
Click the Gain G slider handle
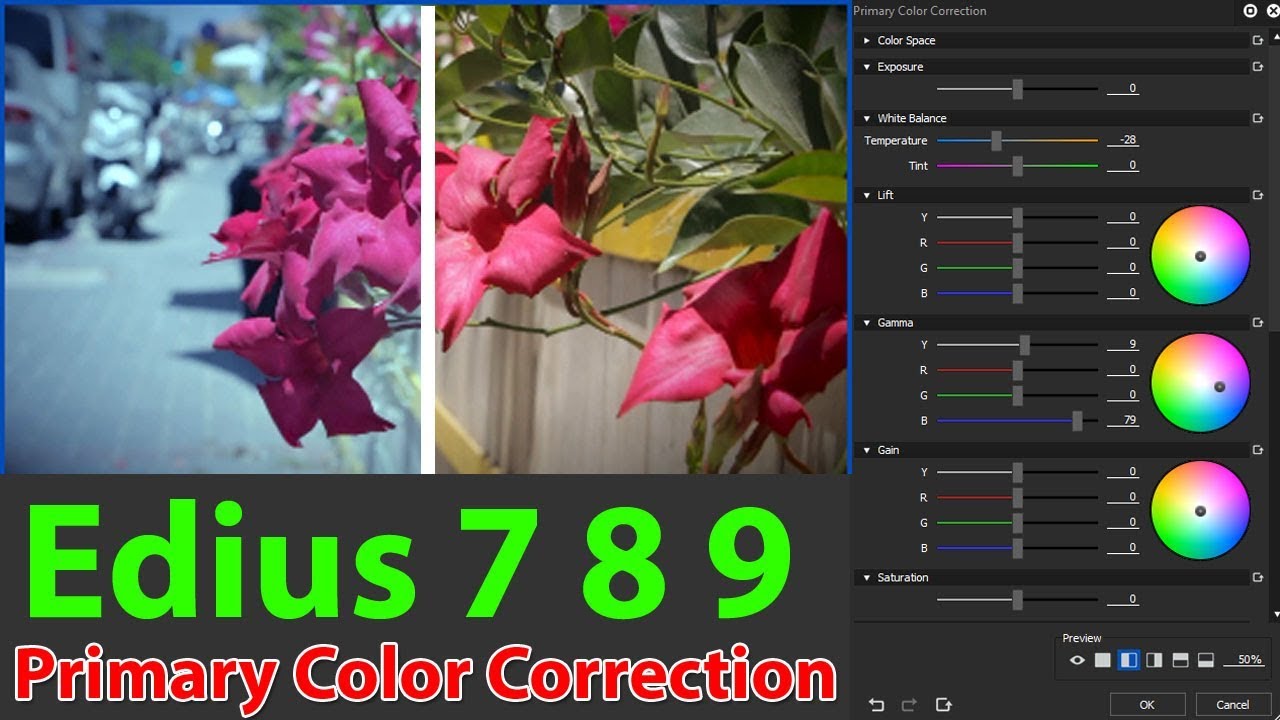[x=1017, y=523]
